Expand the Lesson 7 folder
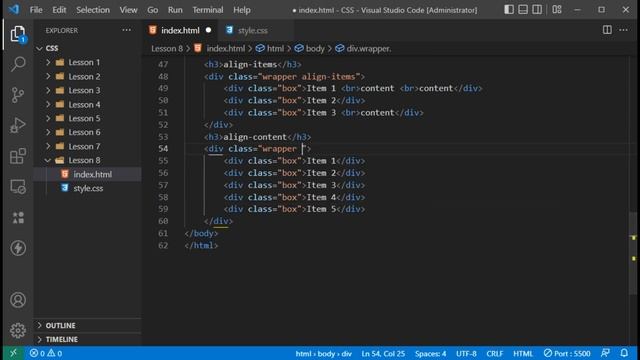This screenshot has height=360, width=640. pyautogui.click(x=48, y=146)
